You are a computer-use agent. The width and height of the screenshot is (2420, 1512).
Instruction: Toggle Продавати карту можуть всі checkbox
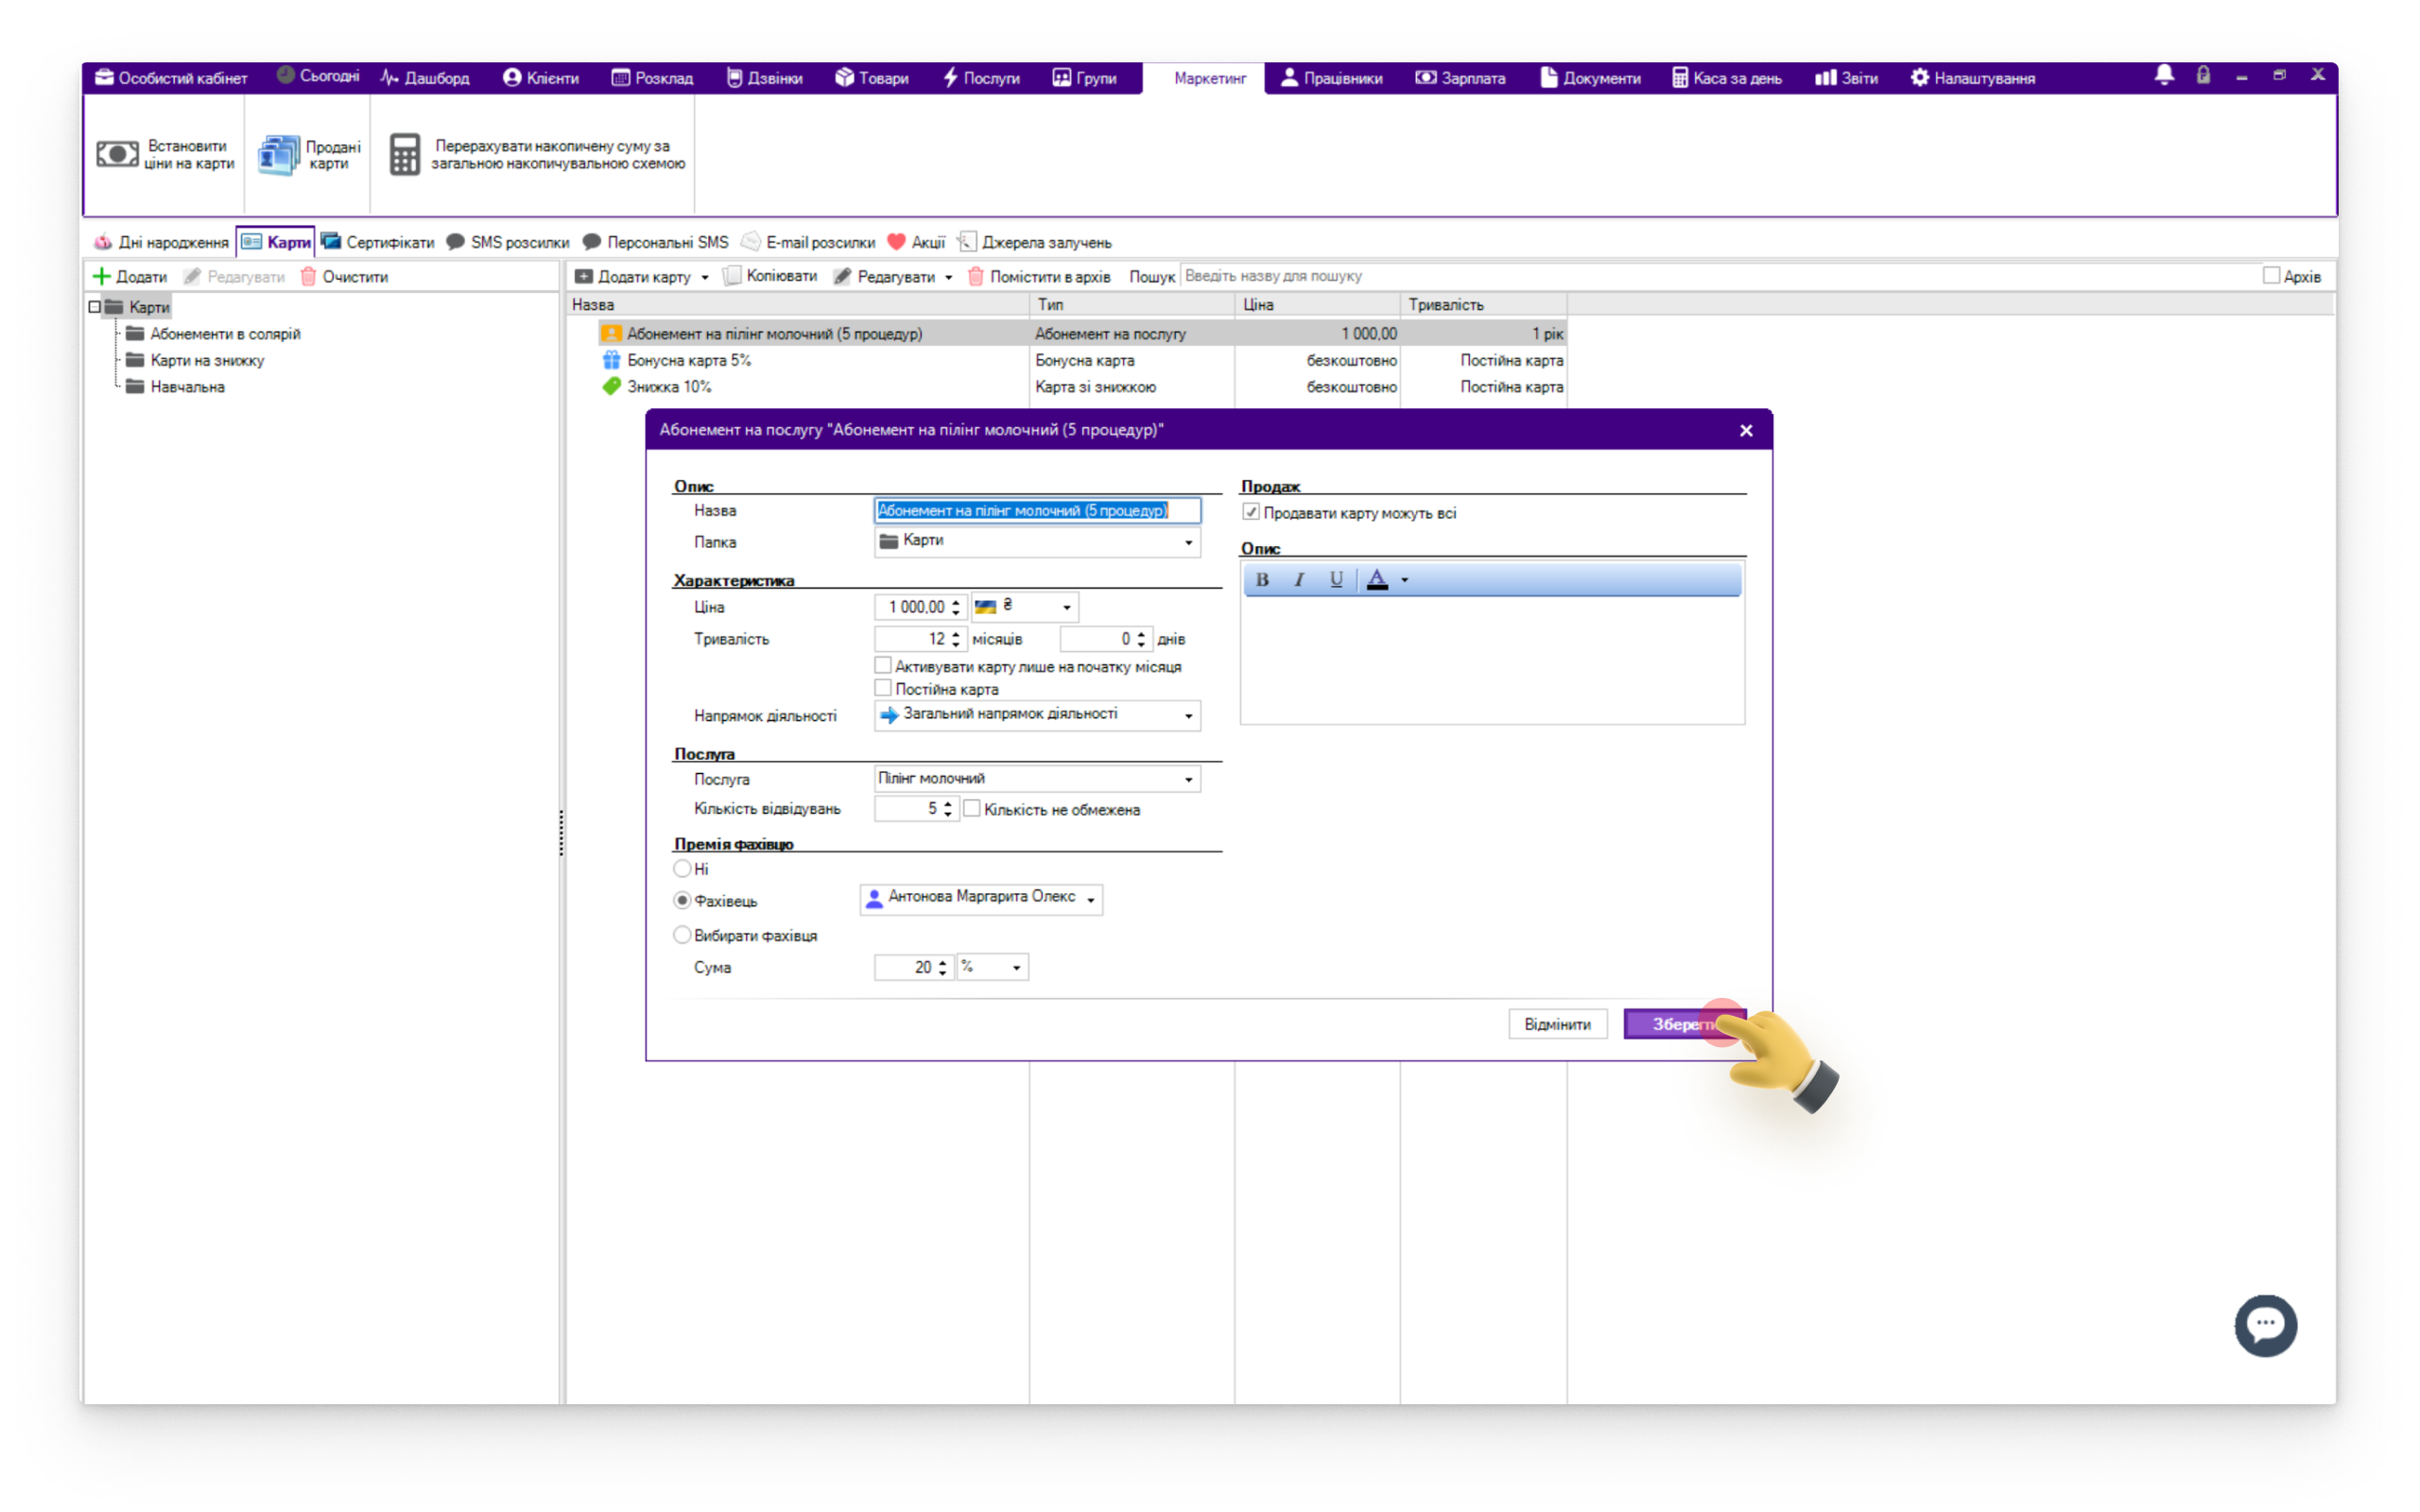pyautogui.click(x=1251, y=512)
